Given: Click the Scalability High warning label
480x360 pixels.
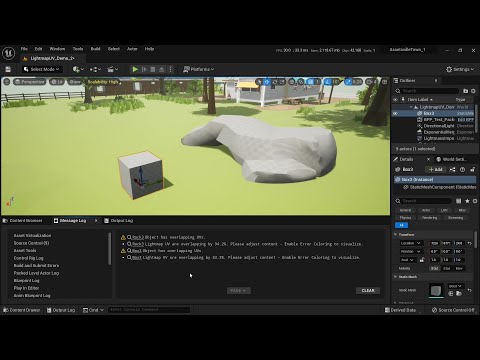Looking at the screenshot, I should (x=103, y=82).
